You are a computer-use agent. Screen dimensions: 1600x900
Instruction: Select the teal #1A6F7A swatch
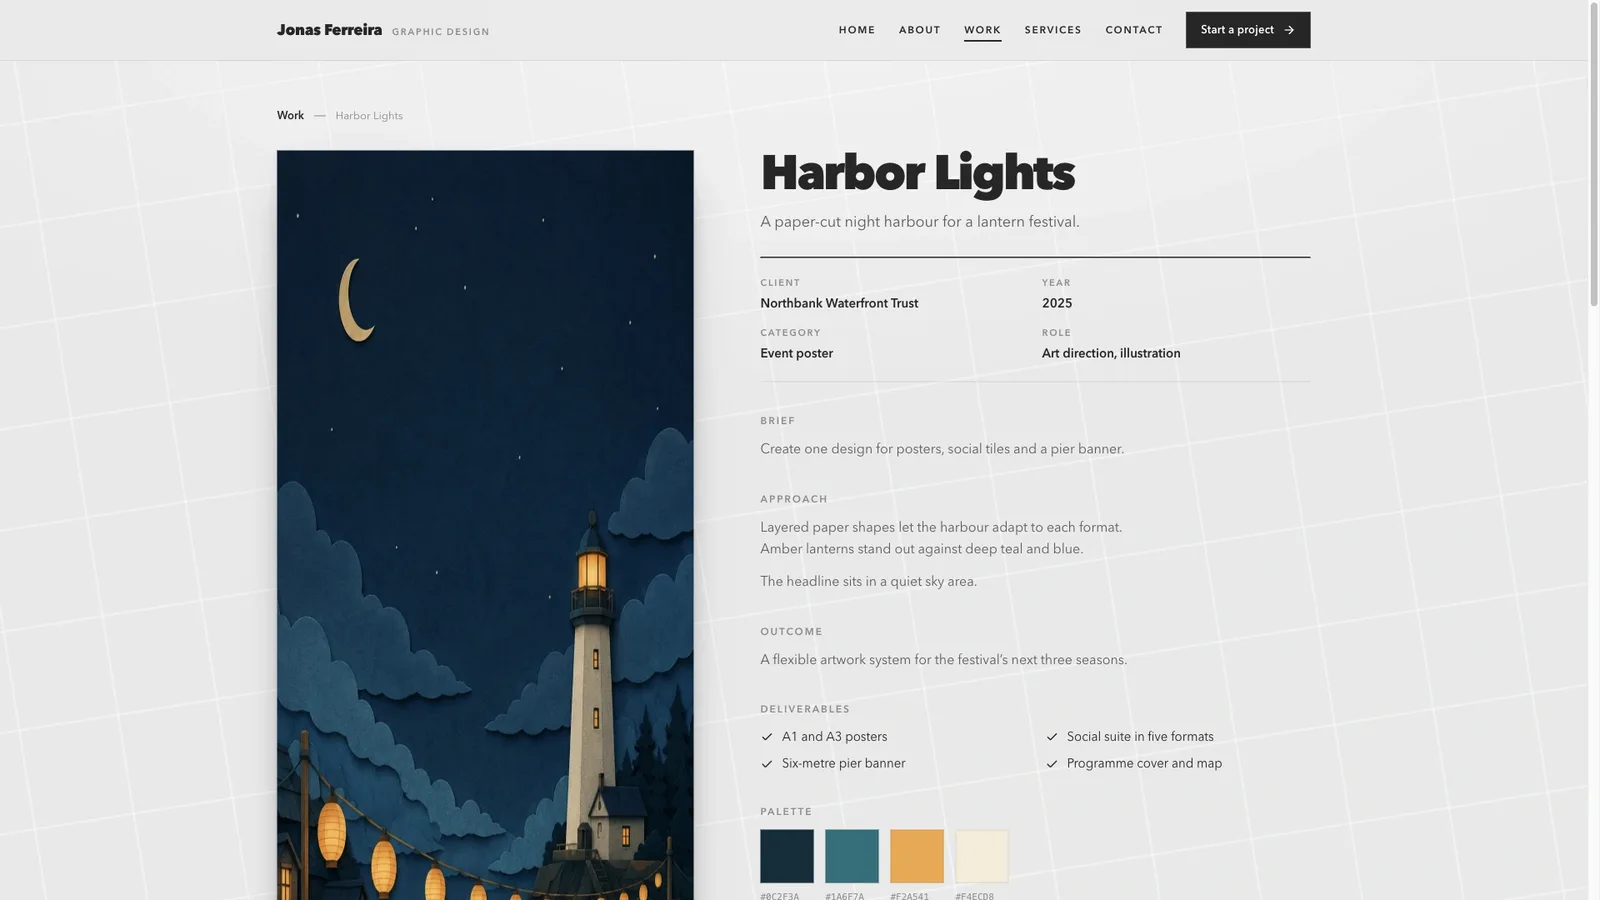point(852,856)
